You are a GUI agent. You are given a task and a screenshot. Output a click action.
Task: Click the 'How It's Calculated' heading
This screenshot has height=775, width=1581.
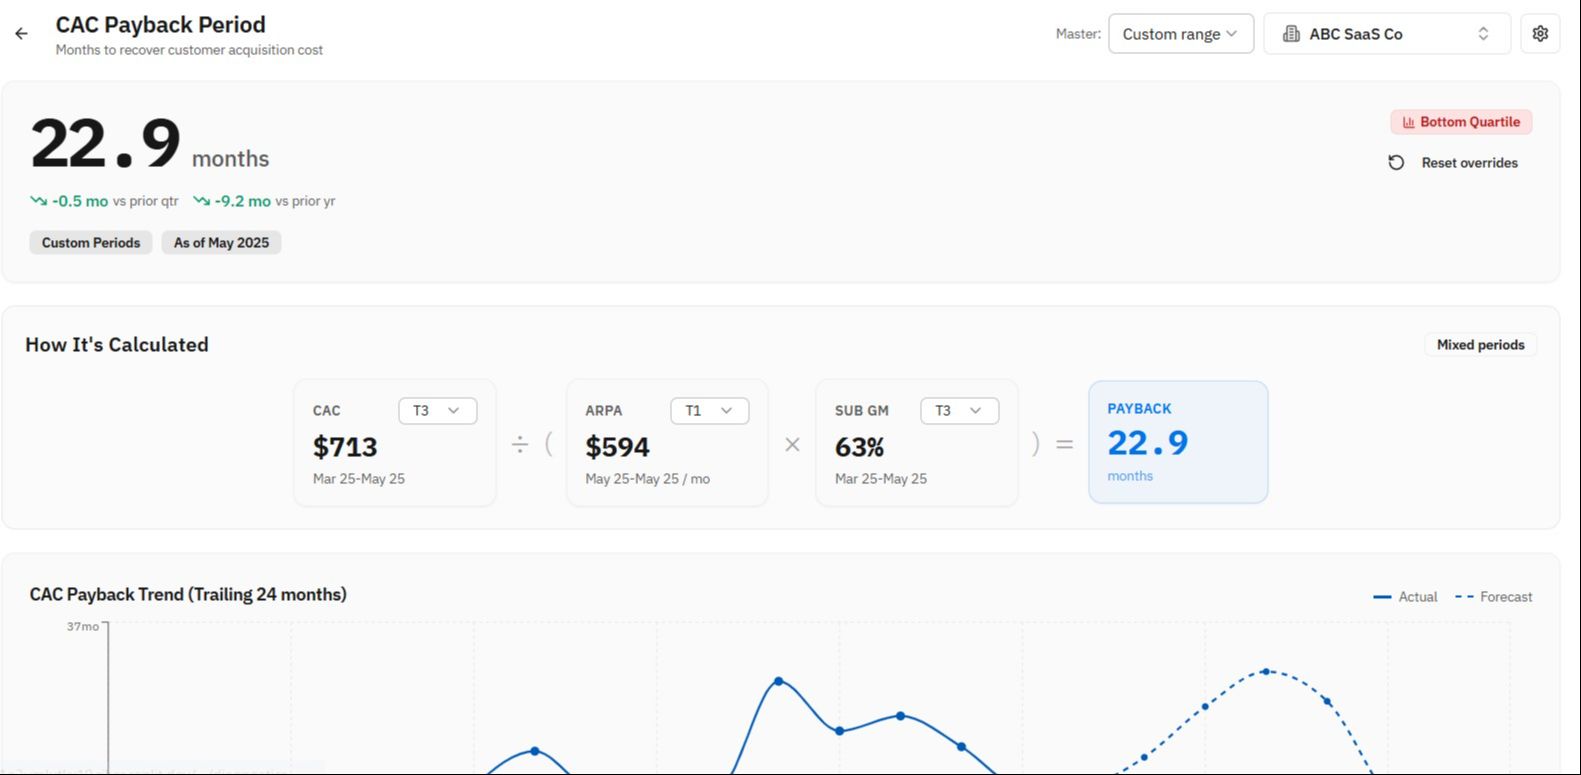(117, 345)
